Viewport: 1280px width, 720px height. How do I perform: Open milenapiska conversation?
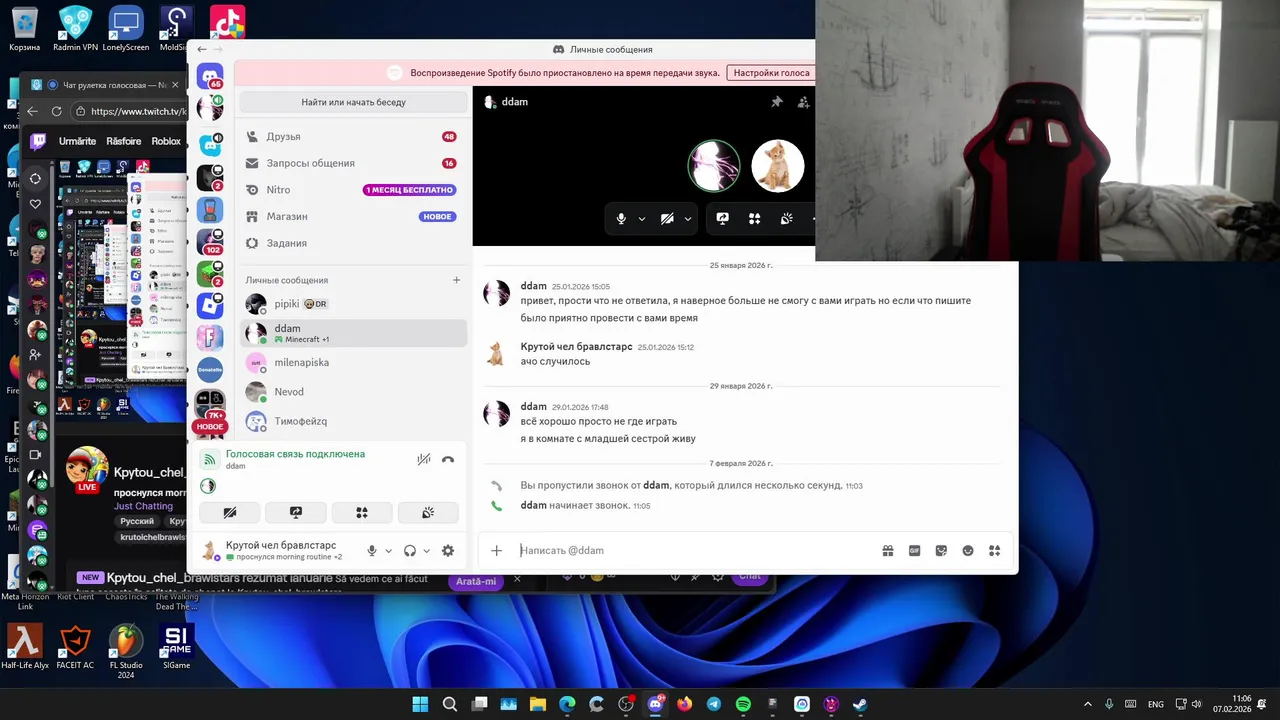pyautogui.click(x=354, y=362)
